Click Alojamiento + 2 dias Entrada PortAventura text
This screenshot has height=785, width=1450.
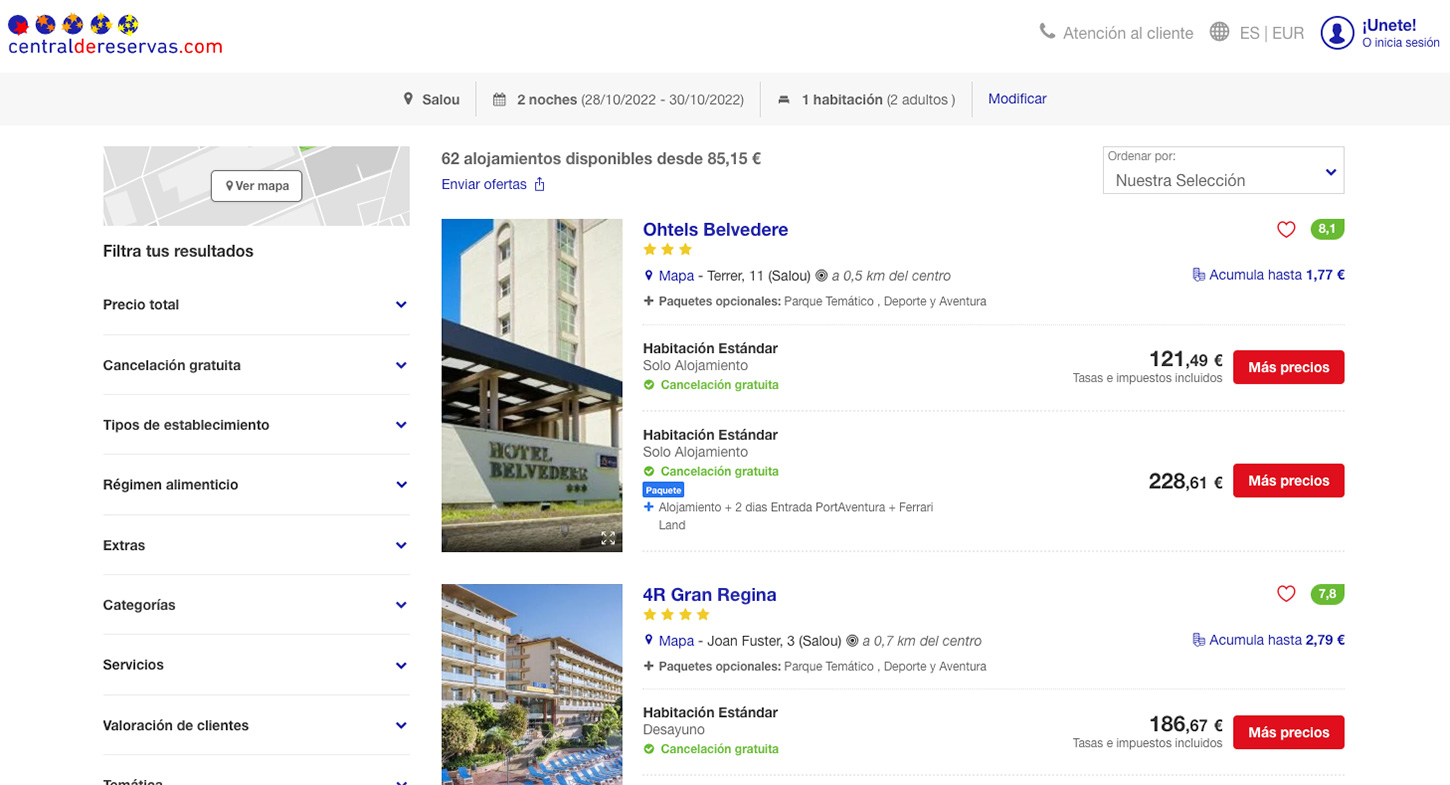pyautogui.click(x=796, y=516)
